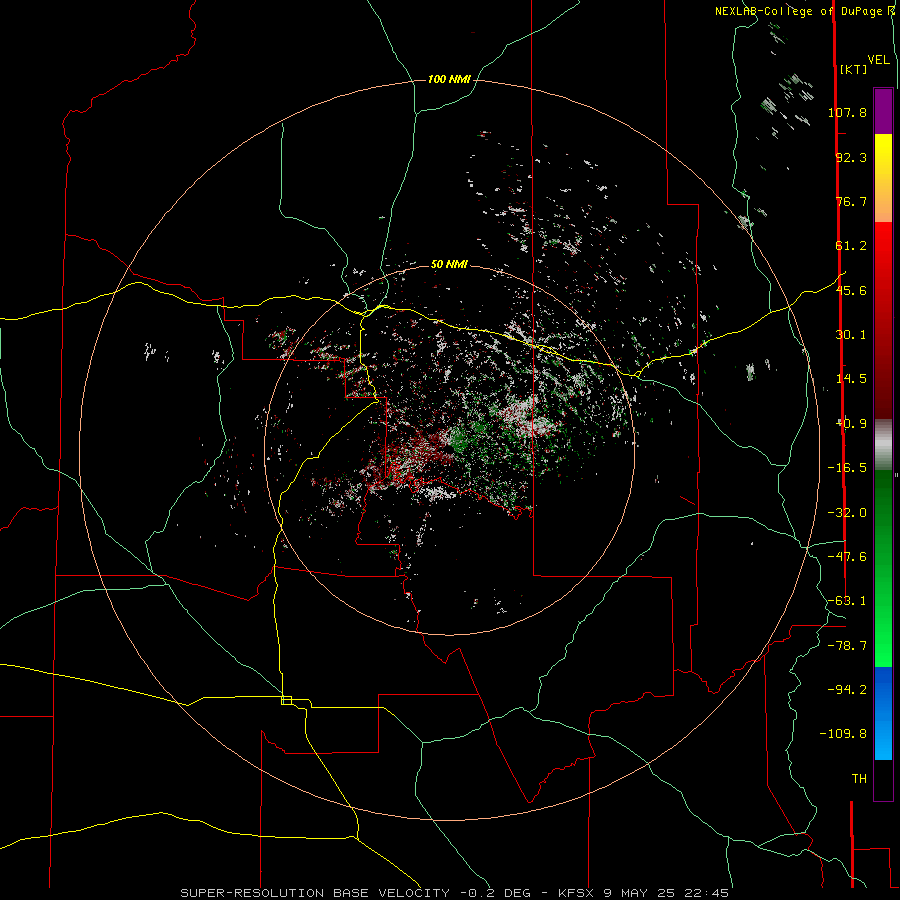Click the 14.5 velocity scale value
Viewport: 900px width, 900px height.
851,379
